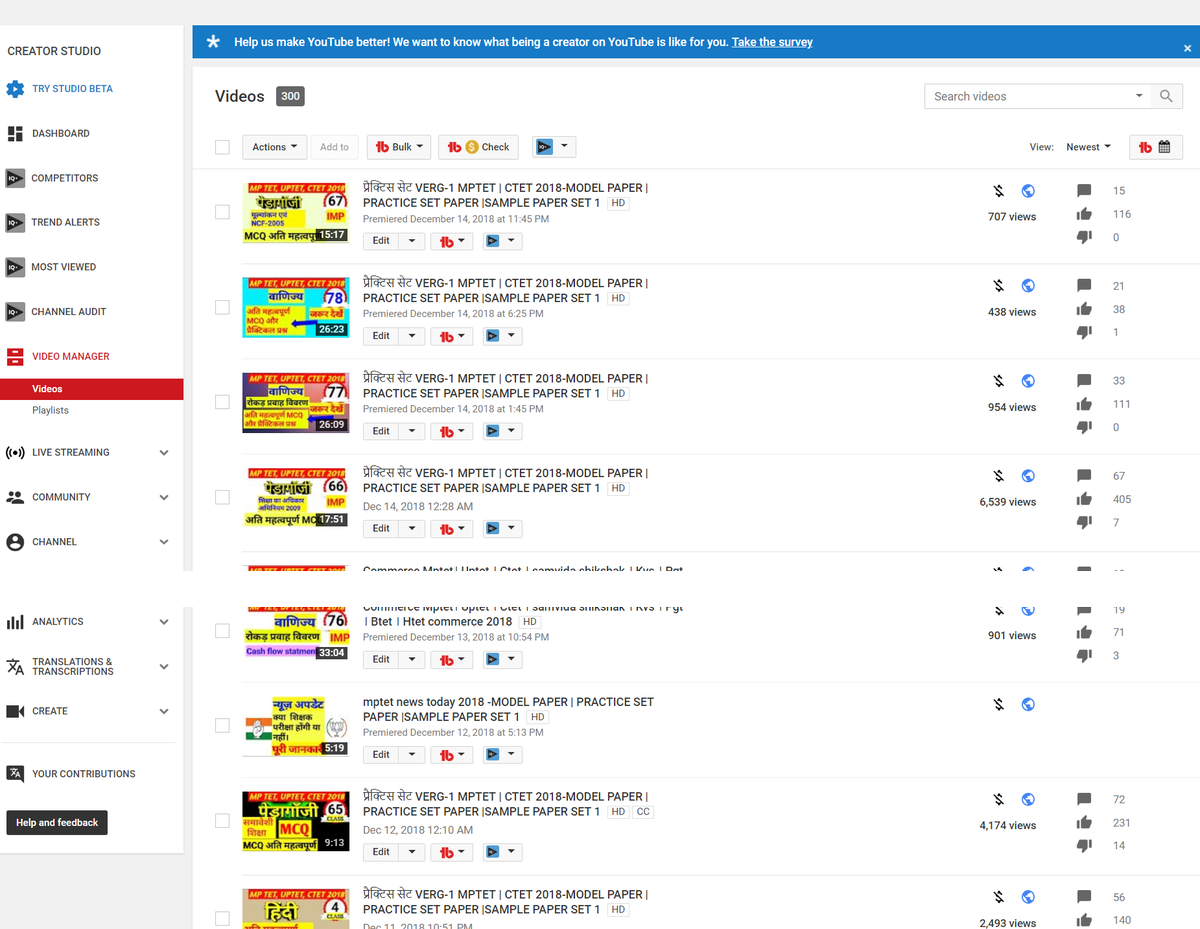The width and height of the screenshot is (1200, 929).
Task: Click the Community people icon
Action: [x=15, y=497]
